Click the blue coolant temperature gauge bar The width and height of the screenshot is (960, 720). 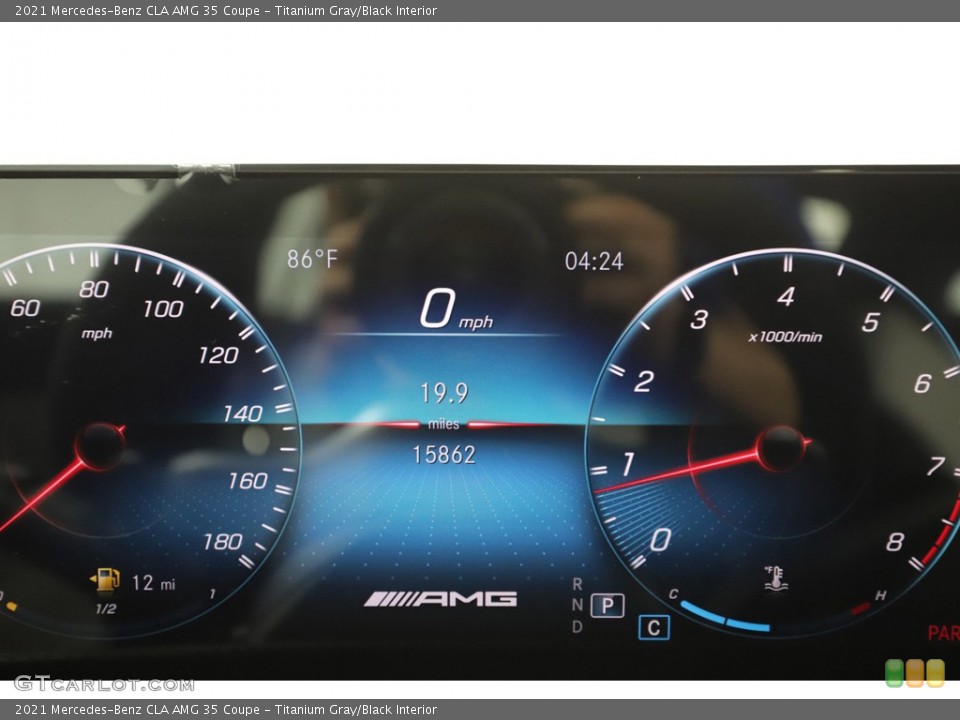pos(725,617)
